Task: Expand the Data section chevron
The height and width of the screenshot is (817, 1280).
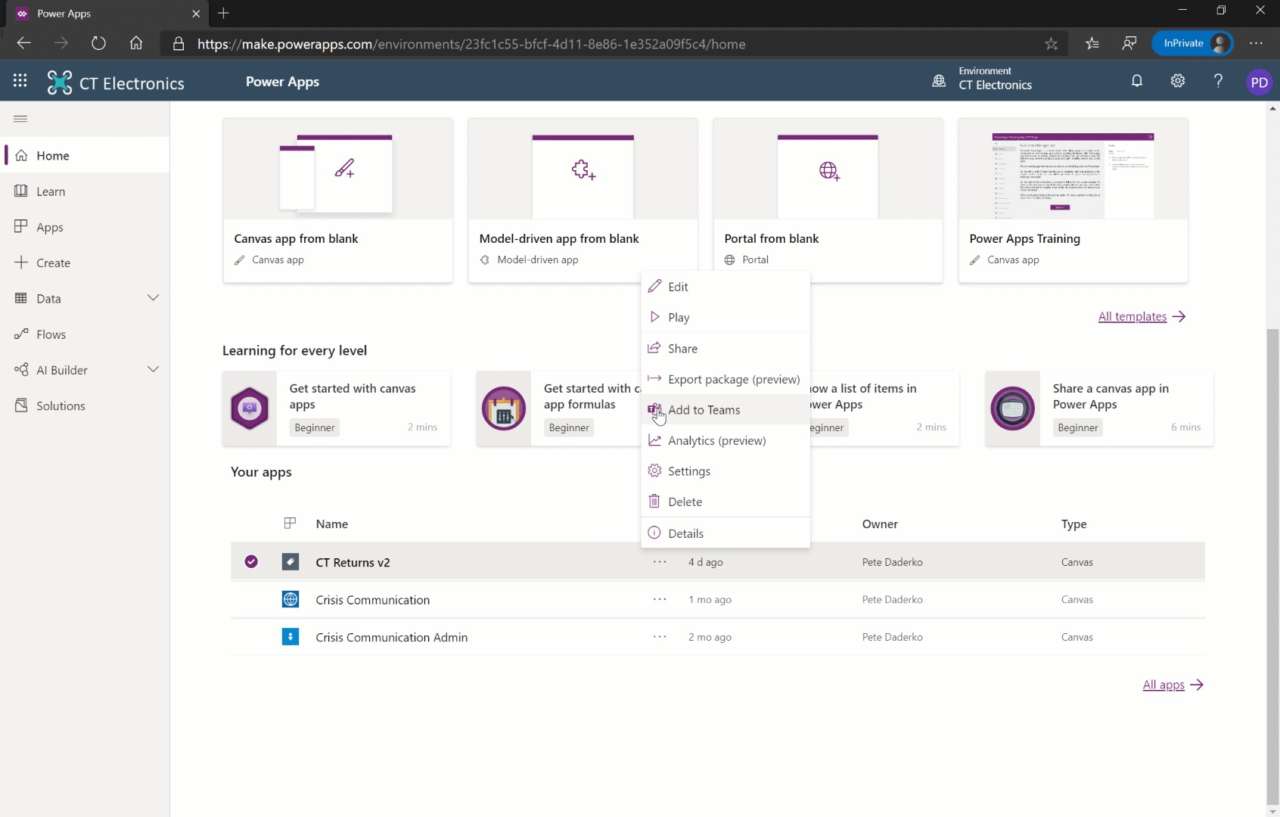Action: coord(153,298)
